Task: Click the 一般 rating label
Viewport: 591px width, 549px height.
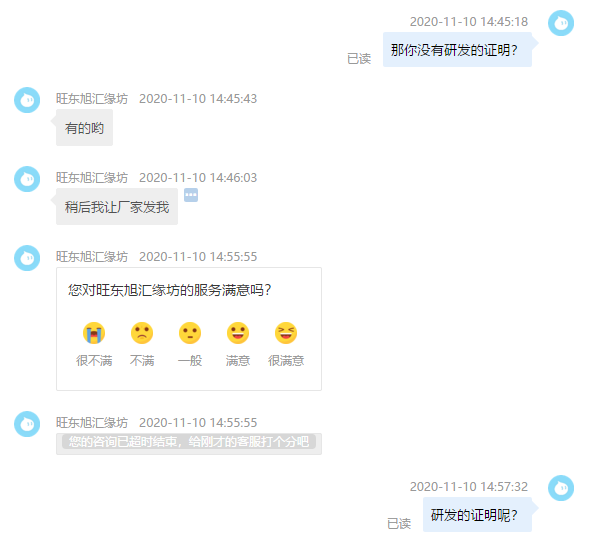Action: point(190,361)
